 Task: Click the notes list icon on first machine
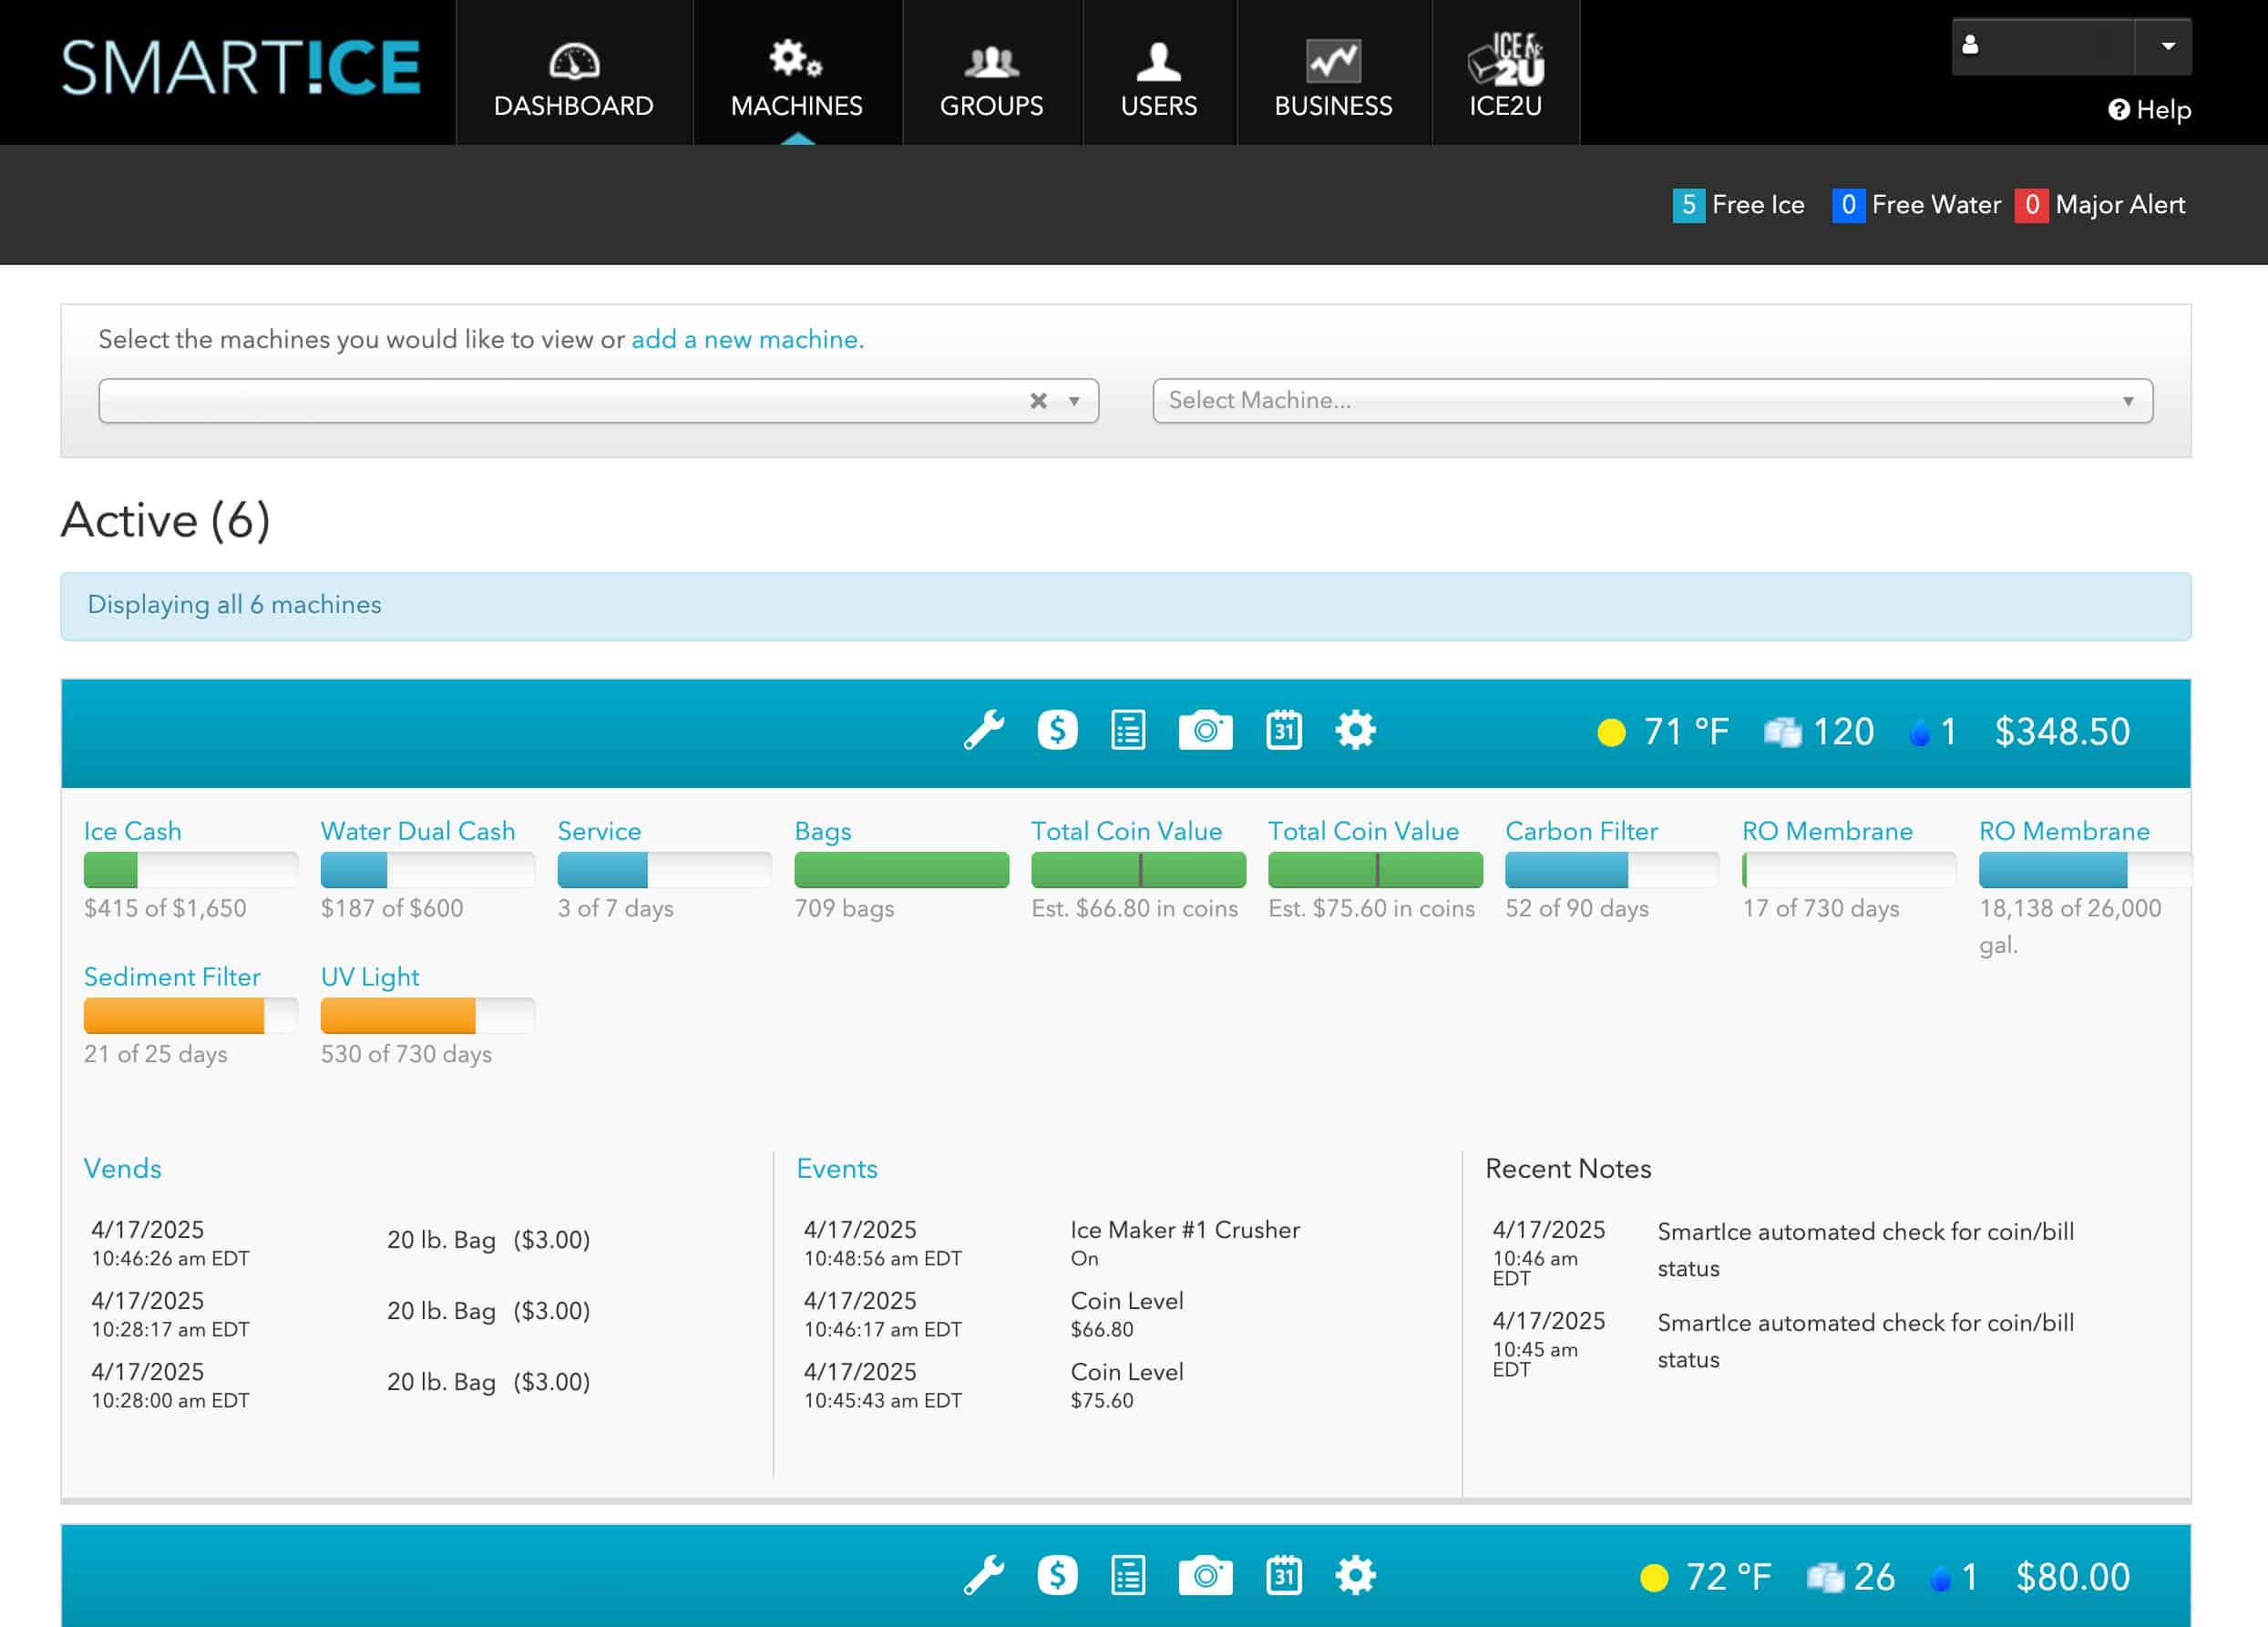pyautogui.click(x=1128, y=731)
